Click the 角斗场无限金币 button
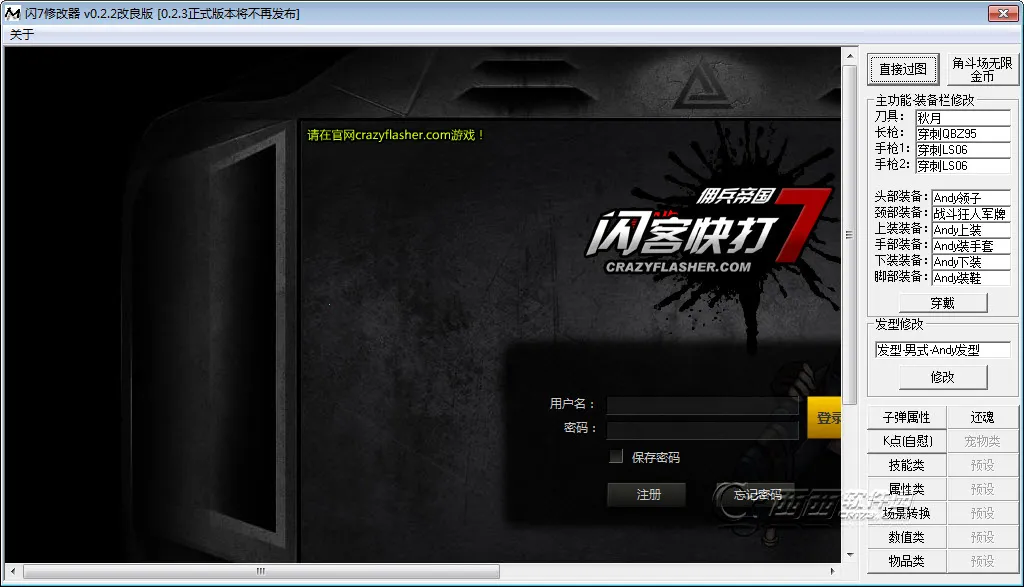Viewport: 1024px width, 587px height. click(981, 70)
